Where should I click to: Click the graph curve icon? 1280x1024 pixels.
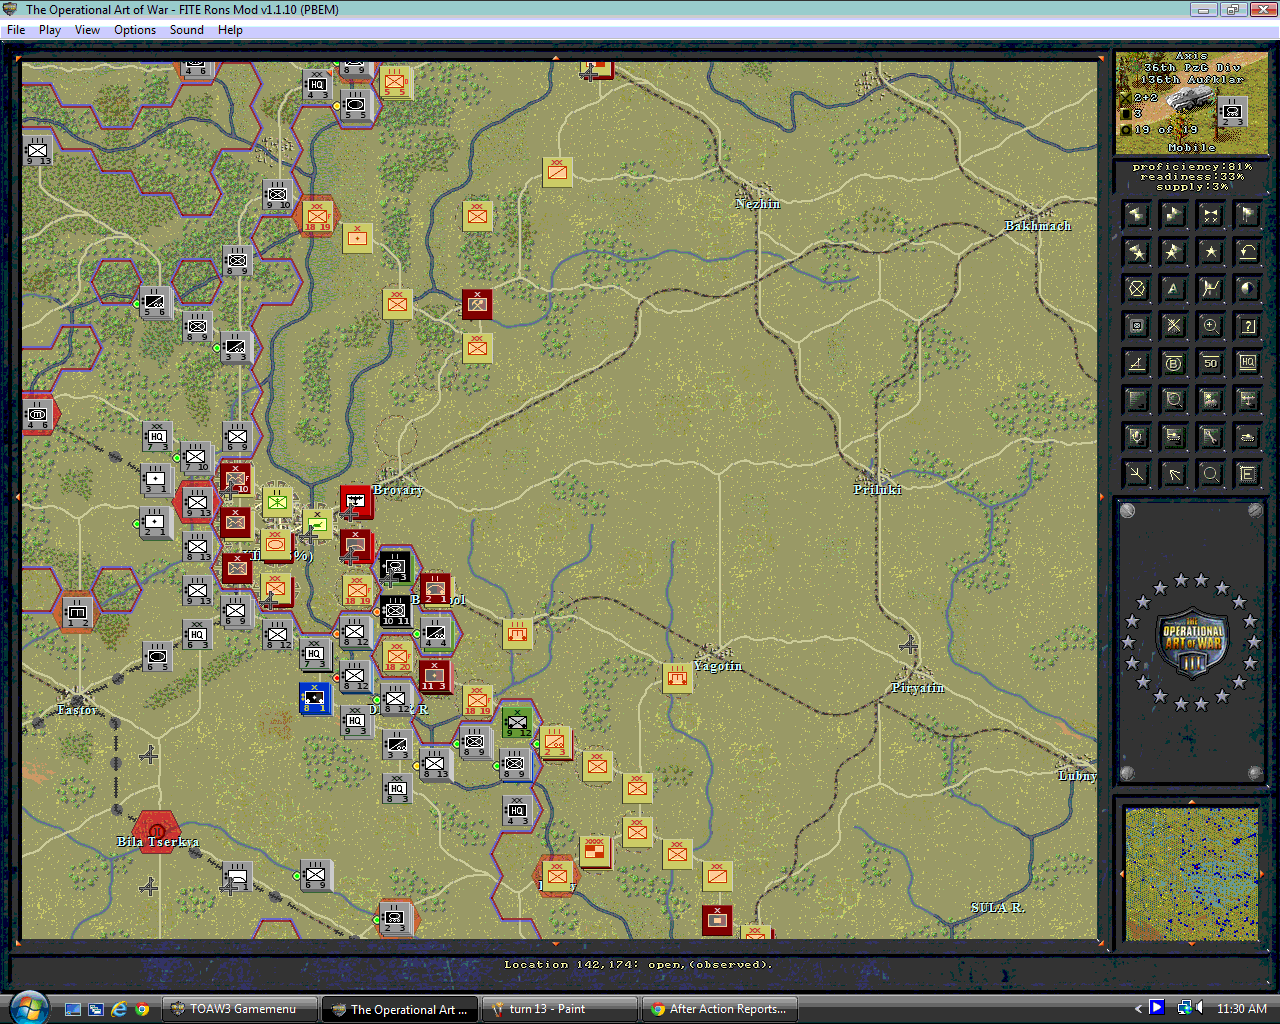click(1210, 289)
